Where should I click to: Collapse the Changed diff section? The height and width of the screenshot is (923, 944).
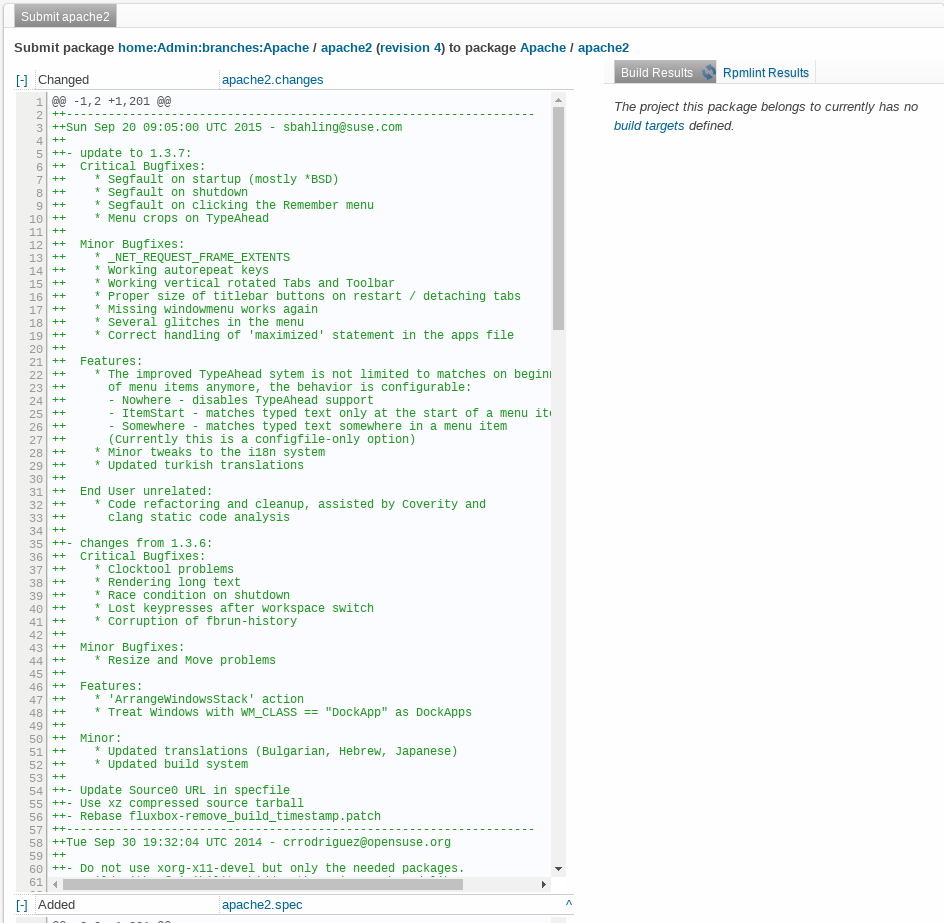tap(21, 79)
